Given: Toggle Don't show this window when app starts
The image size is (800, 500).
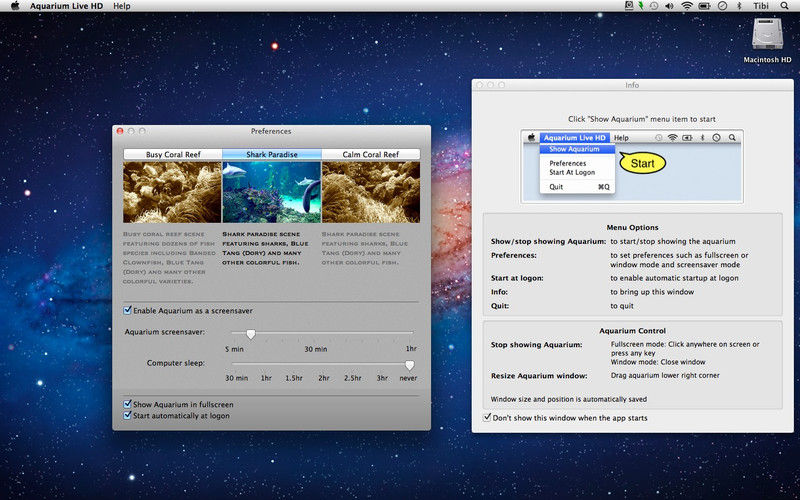Looking at the screenshot, I should click(487, 417).
